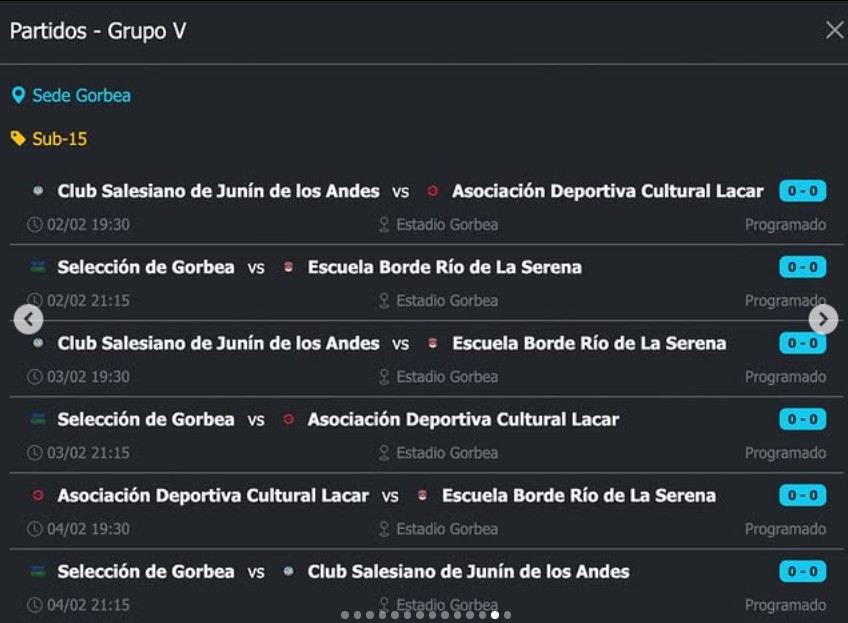Open the 0-0 score of the 04/02 19:30 match

click(x=802, y=495)
